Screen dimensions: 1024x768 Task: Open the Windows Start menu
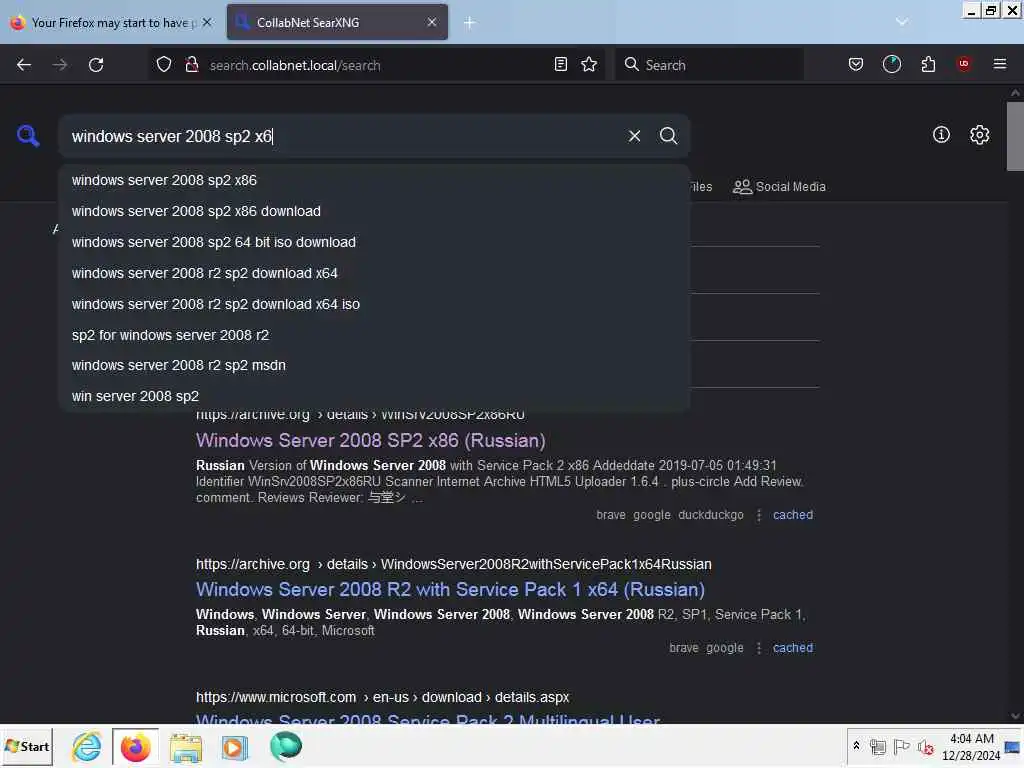(x=27, y=746)
